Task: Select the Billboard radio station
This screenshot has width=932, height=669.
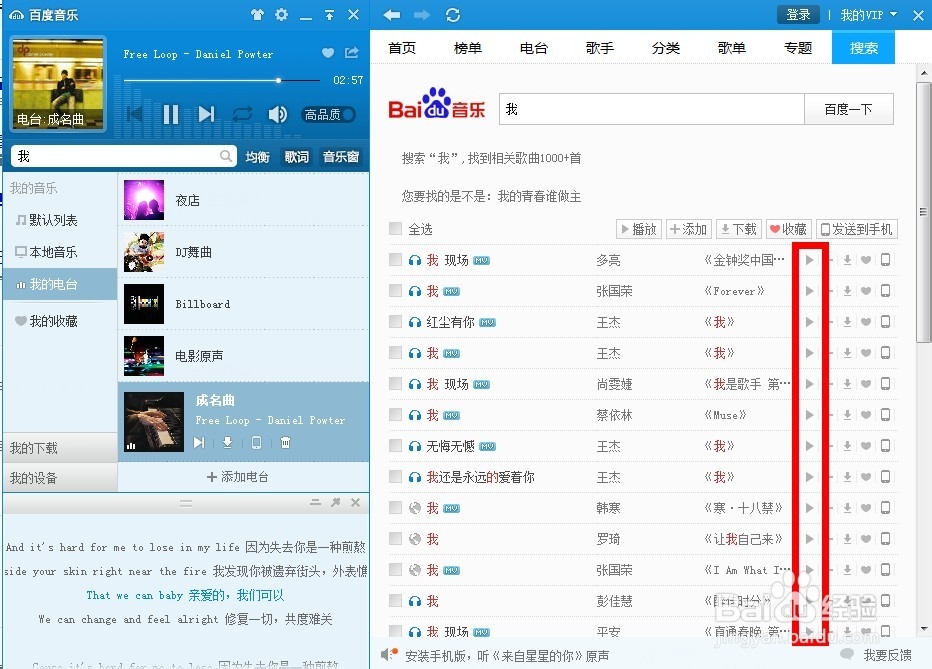Action: pos(244,304)
